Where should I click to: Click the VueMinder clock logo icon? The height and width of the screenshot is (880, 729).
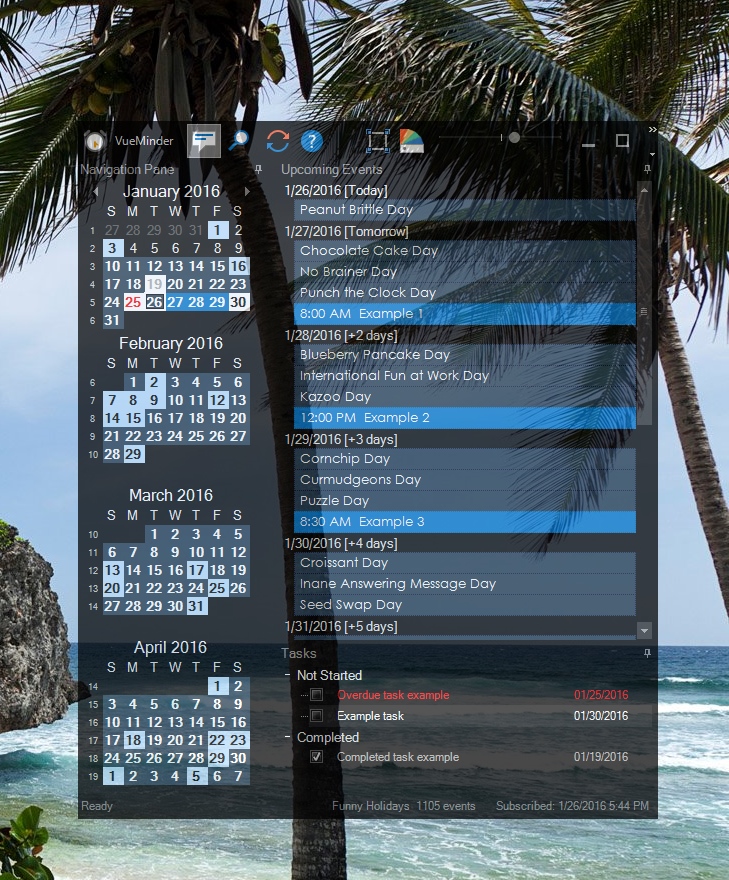pyautogui.click(x=95, y=142)
